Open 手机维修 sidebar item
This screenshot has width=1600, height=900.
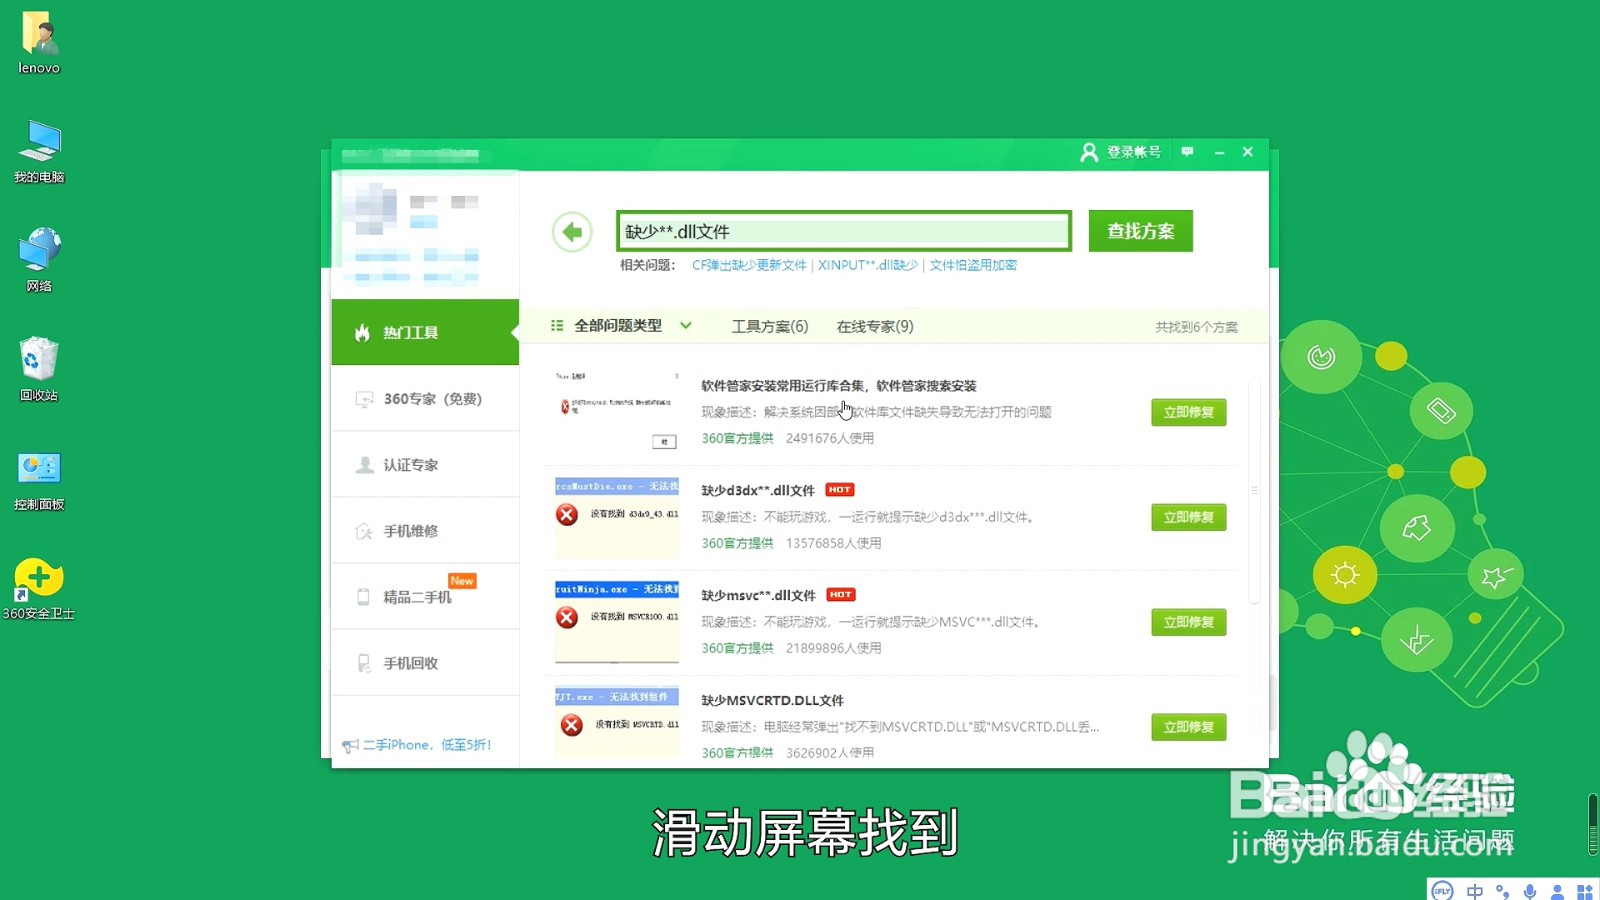[425, 530]
